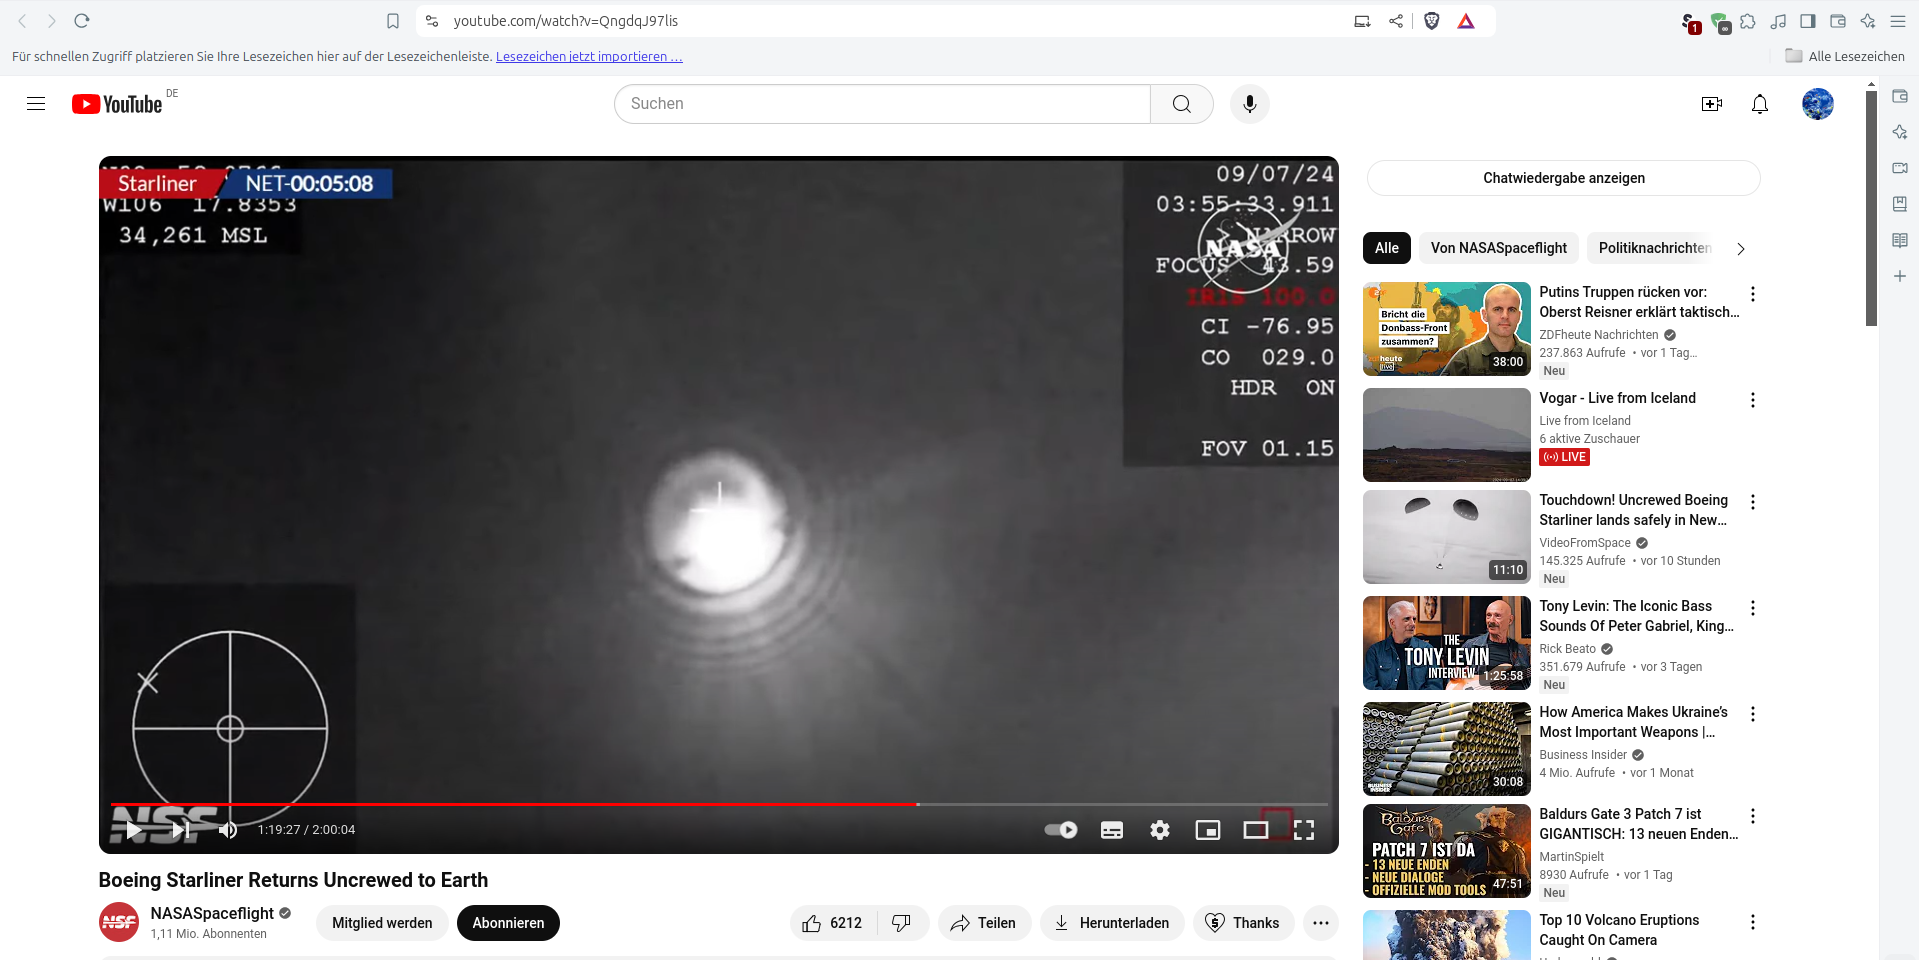The image size is (1919, 960).
Task: Open options for Tony Levin video
Action: pyautogui.click(x=1753, y=608)
